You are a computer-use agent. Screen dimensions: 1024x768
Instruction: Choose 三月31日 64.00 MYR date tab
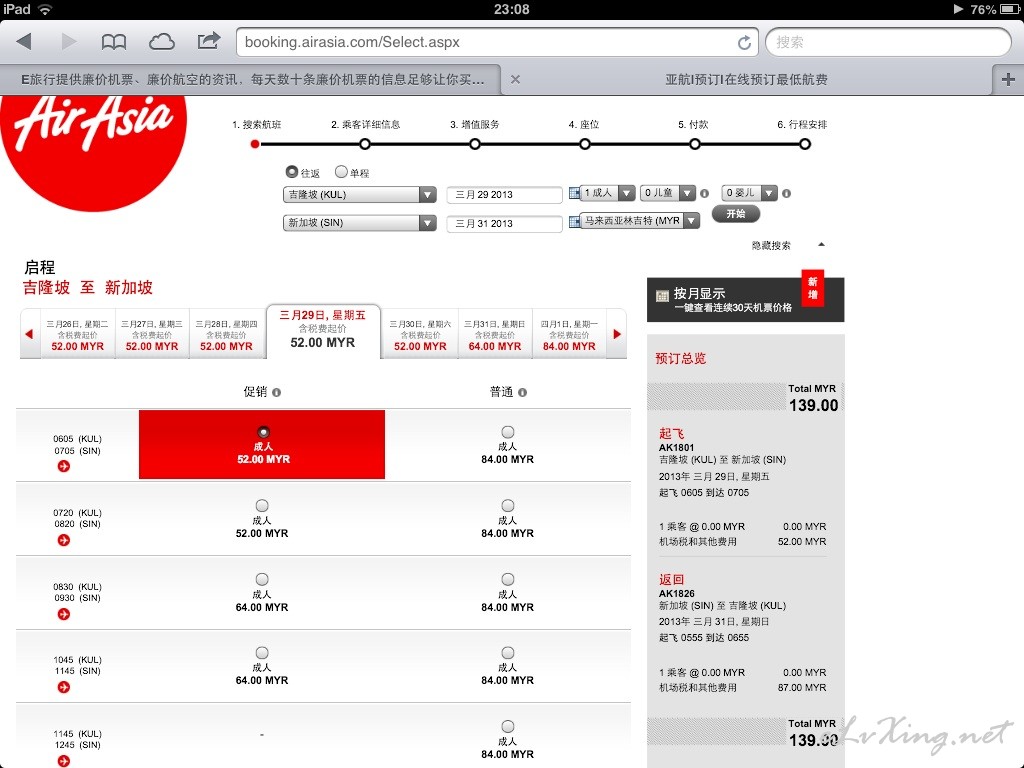click(x=494, y=334)
